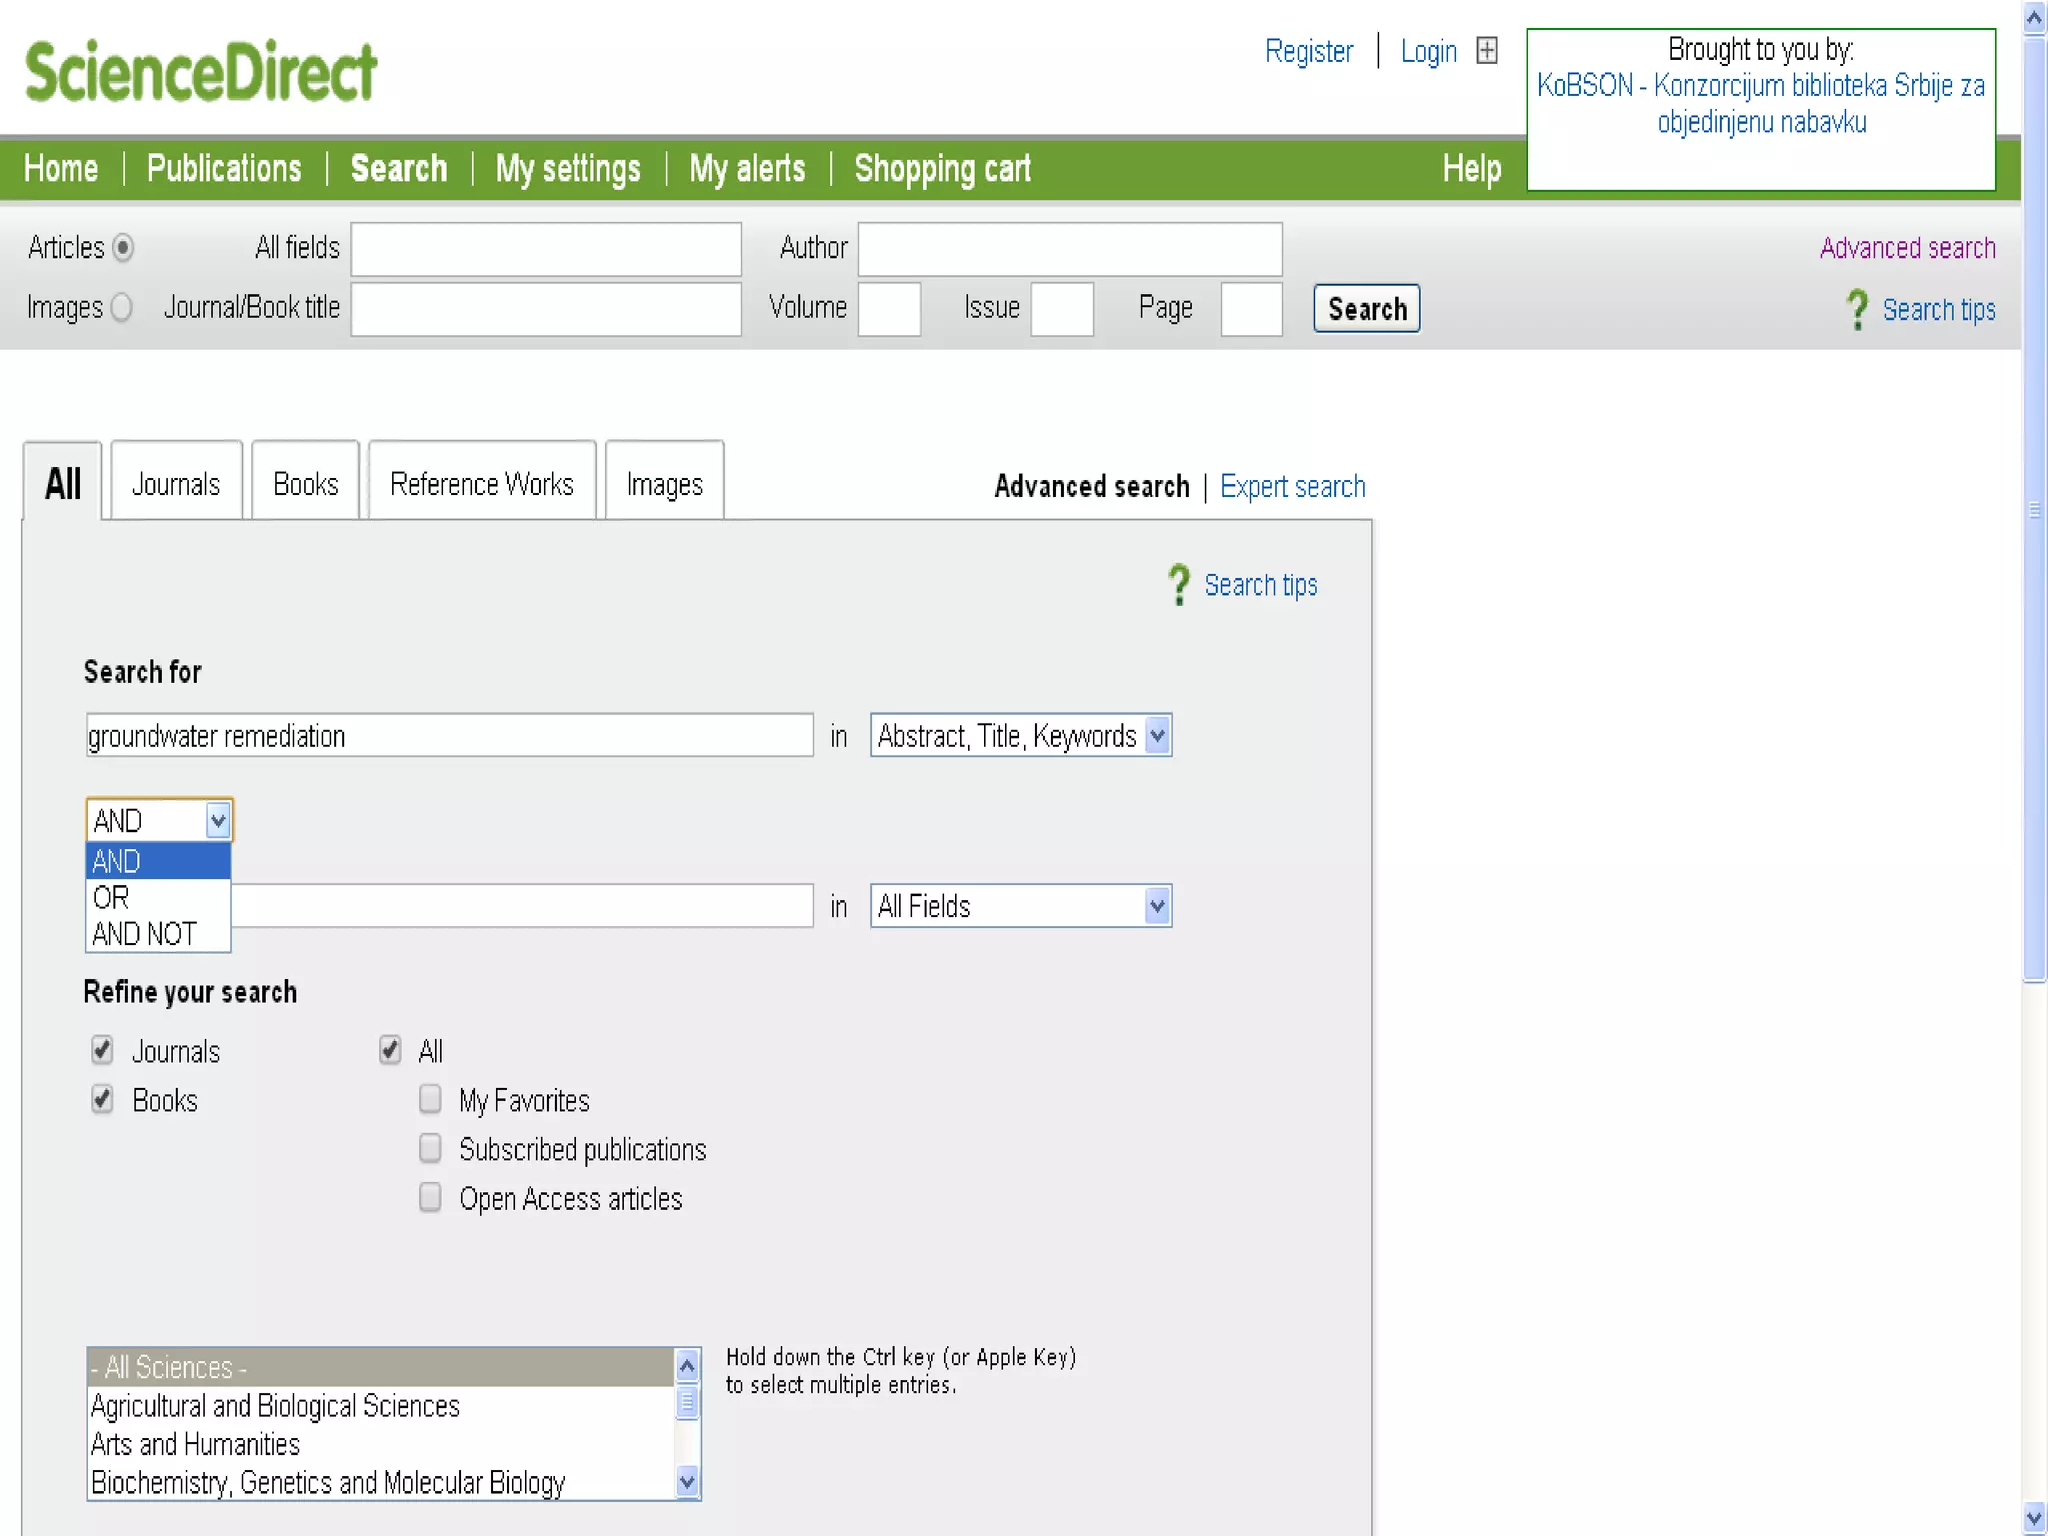Enable Open Access articles checkbox
2048x1536 pixels.
430,1198
